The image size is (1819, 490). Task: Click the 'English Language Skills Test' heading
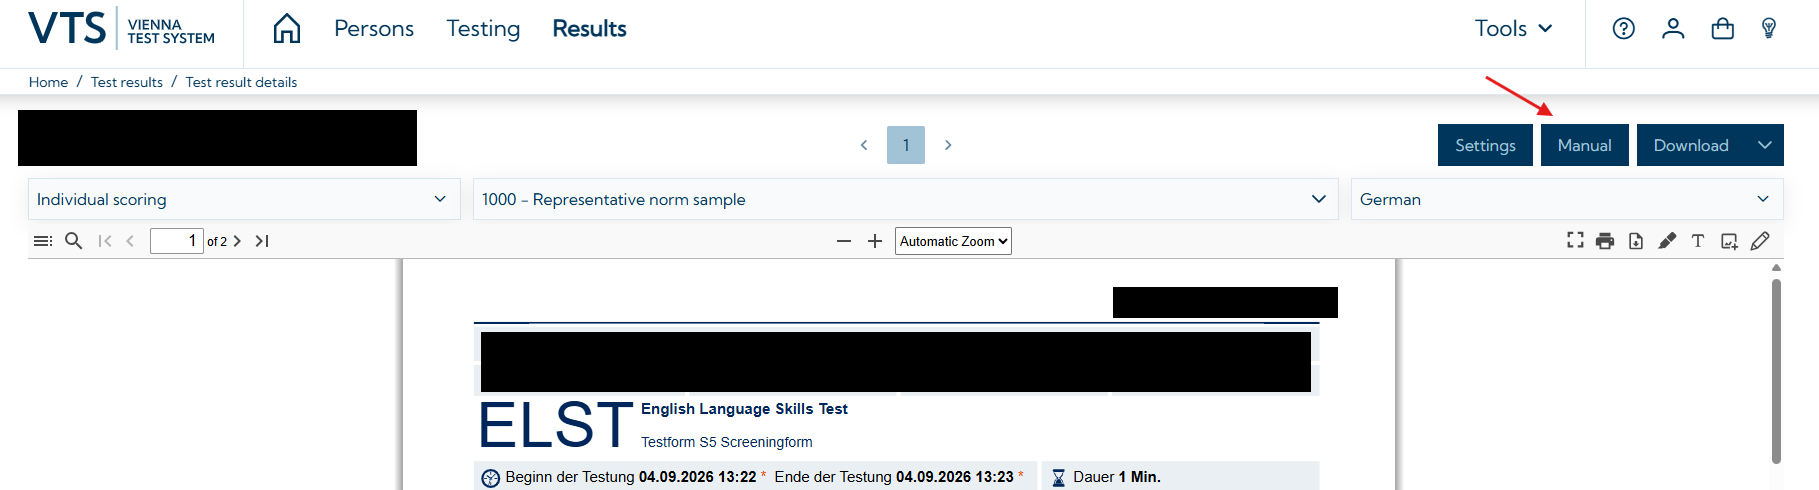[x=744, y=409]
